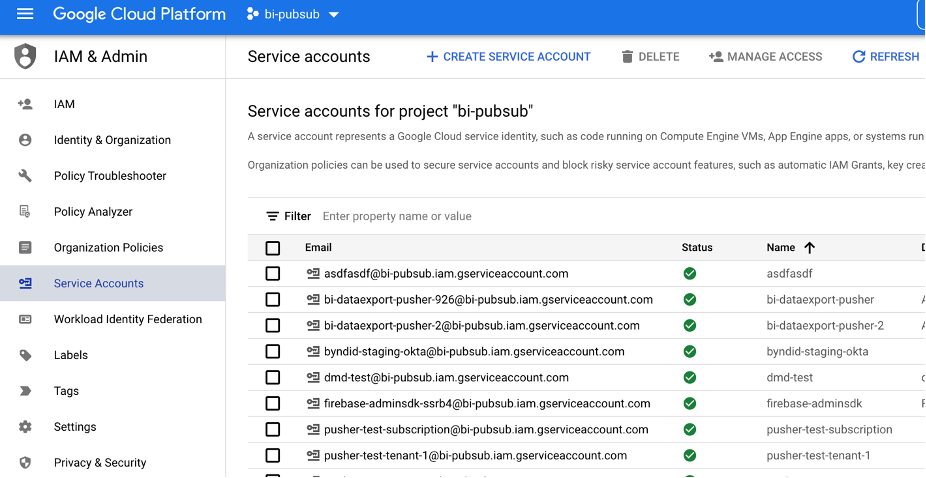Click the IAM & Admin shield icon
This screenshot has height=478, width=926.
[x=25, y=57]
